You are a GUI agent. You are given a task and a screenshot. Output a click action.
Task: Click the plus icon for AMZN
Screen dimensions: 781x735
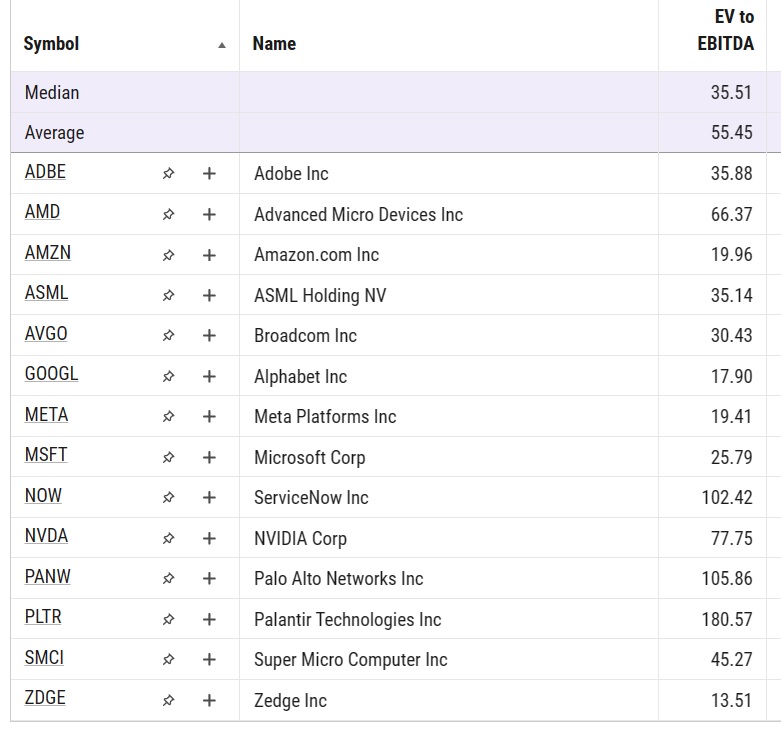click(209, 255)
